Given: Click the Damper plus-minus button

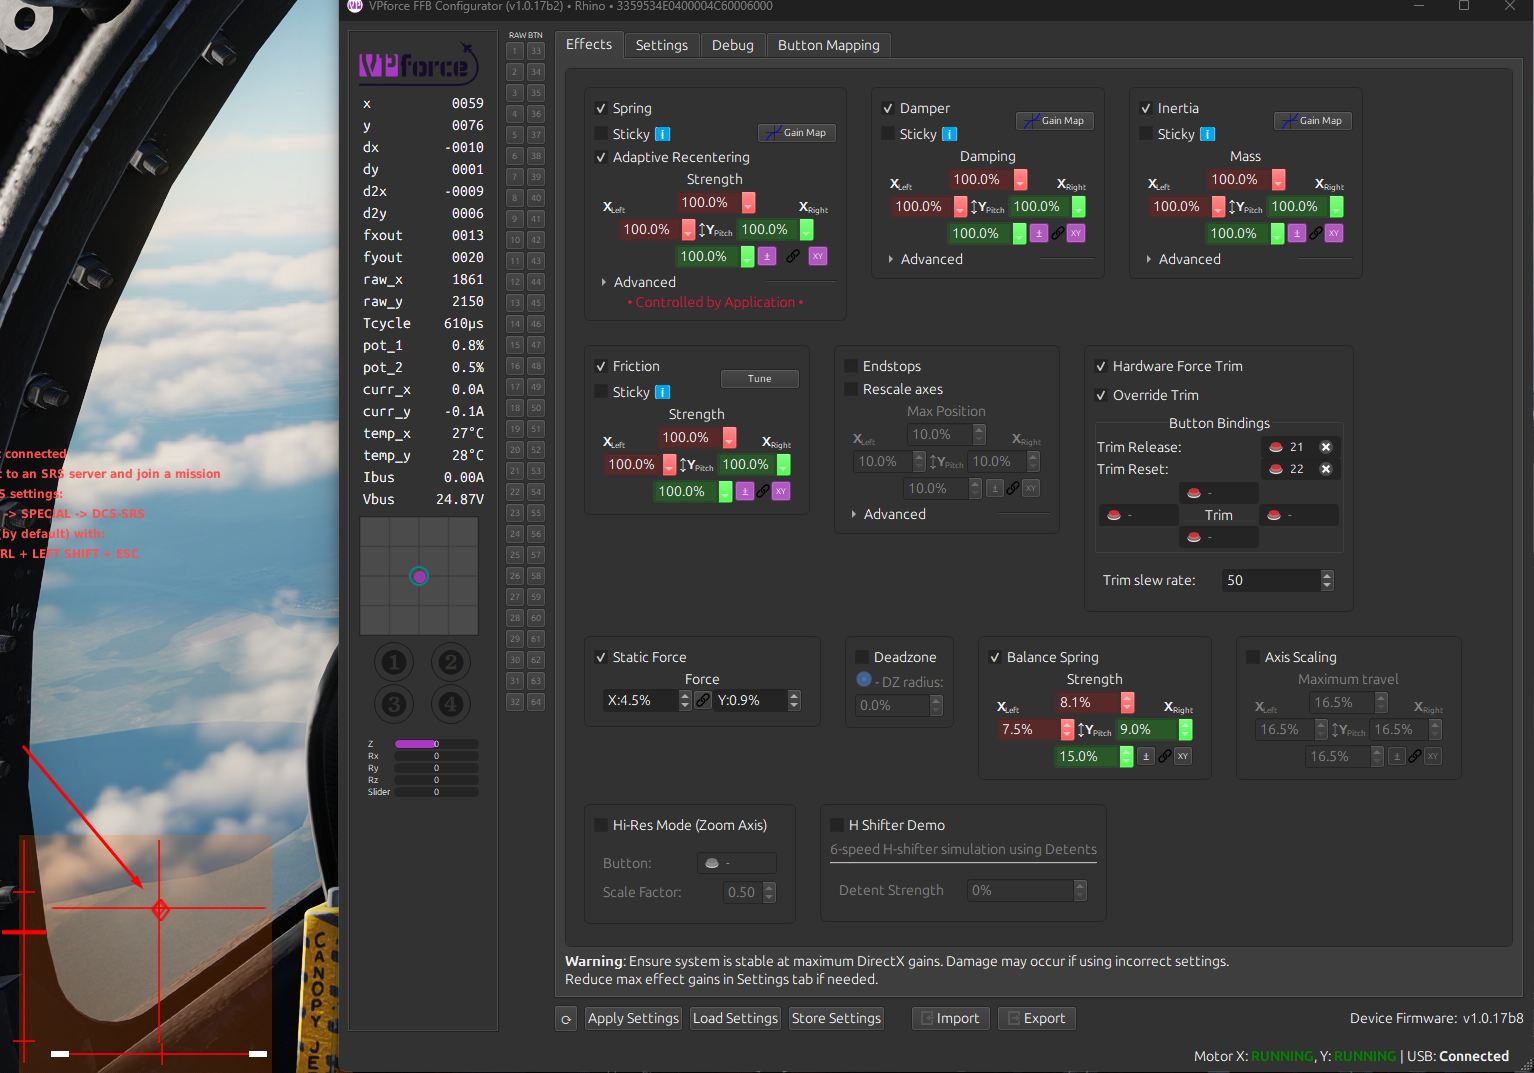Looking at the screenshot, I should (x=1039, y=233).
